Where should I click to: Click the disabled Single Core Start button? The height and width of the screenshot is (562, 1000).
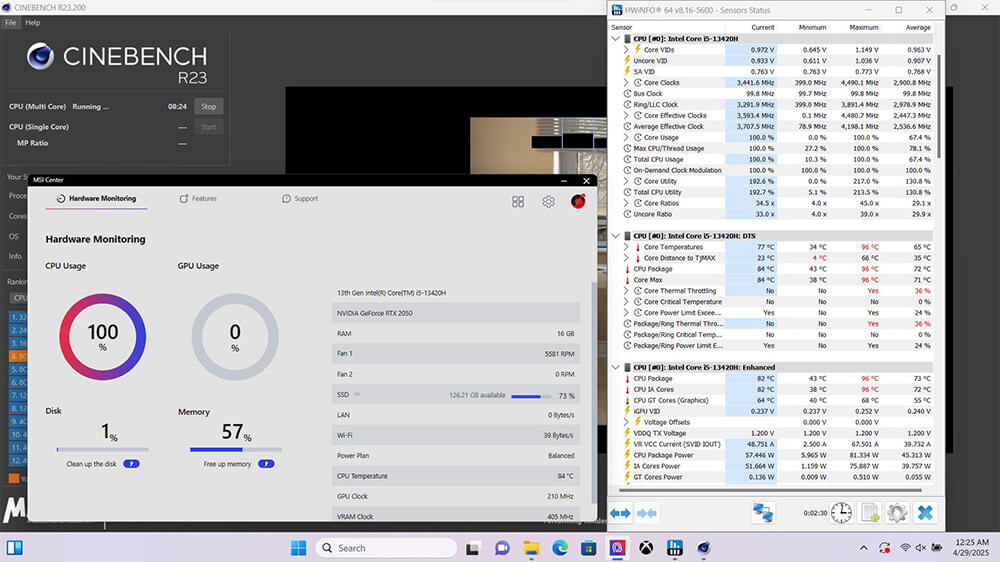point(209,127)
